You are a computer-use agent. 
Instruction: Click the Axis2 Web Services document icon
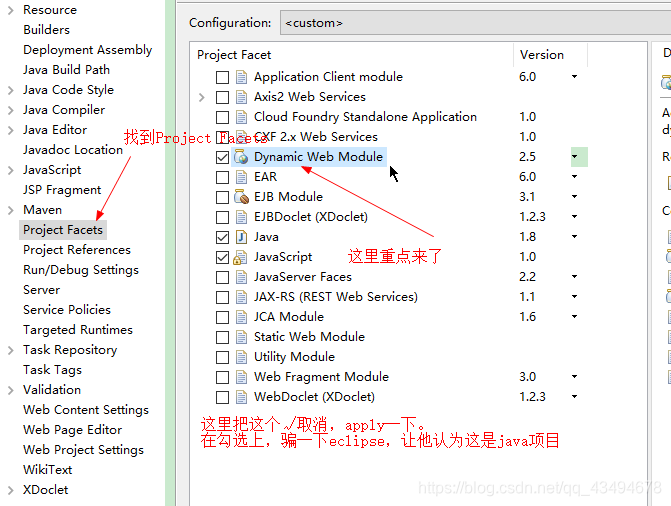coord(241,97)
